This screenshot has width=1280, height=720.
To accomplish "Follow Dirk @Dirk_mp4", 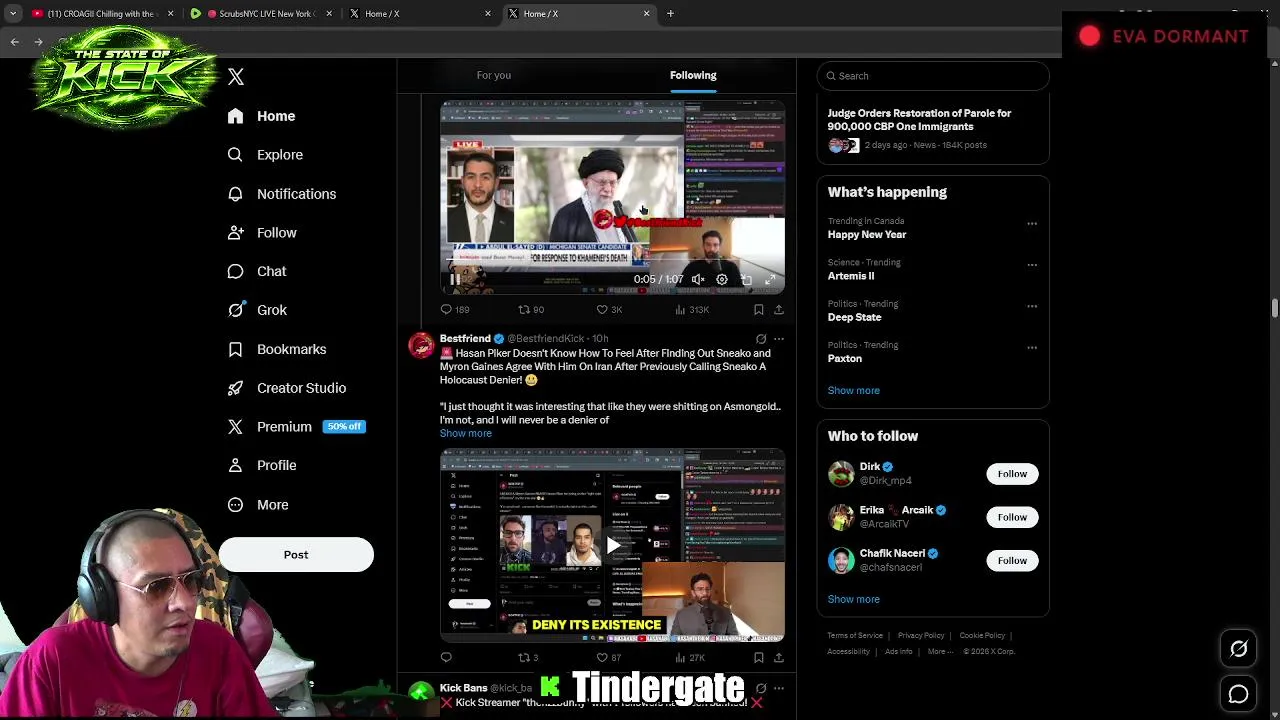I will 1012,474.
